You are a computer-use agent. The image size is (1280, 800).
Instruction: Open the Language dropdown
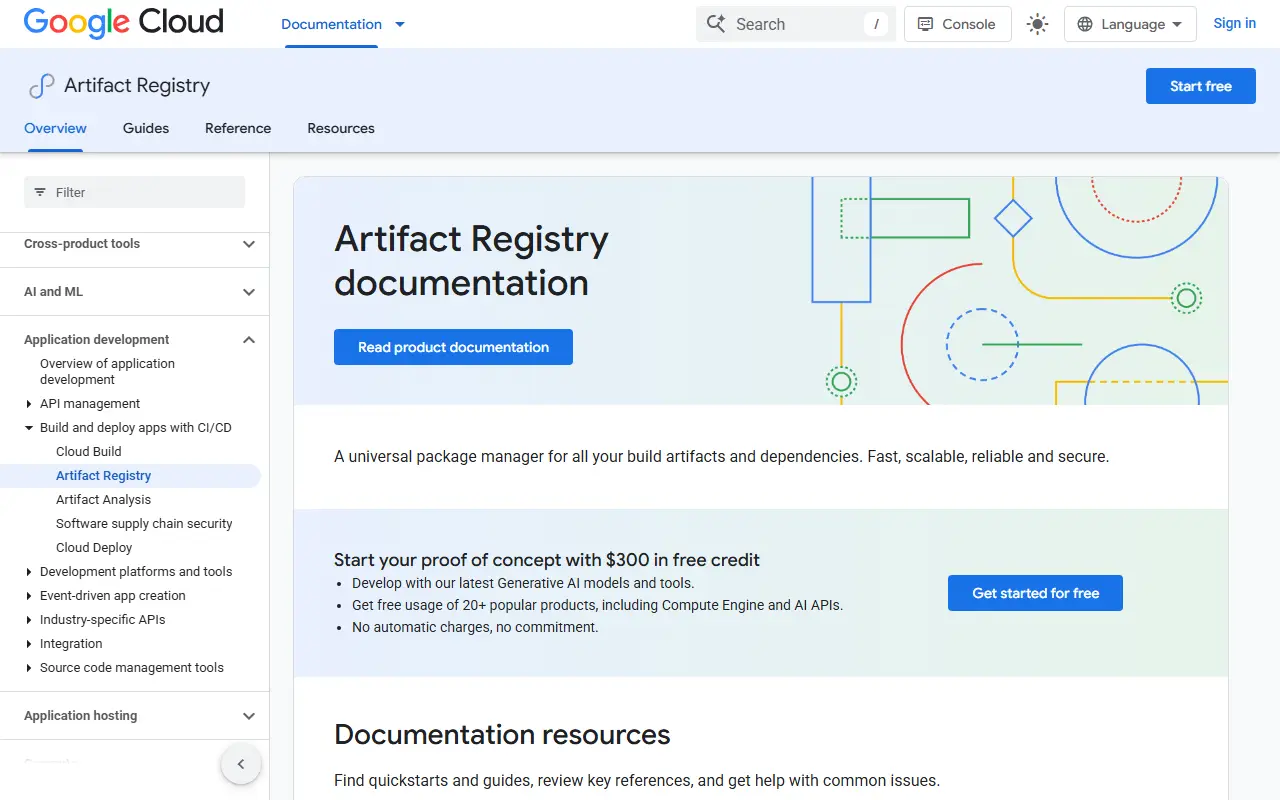[x=1130, y=24]
